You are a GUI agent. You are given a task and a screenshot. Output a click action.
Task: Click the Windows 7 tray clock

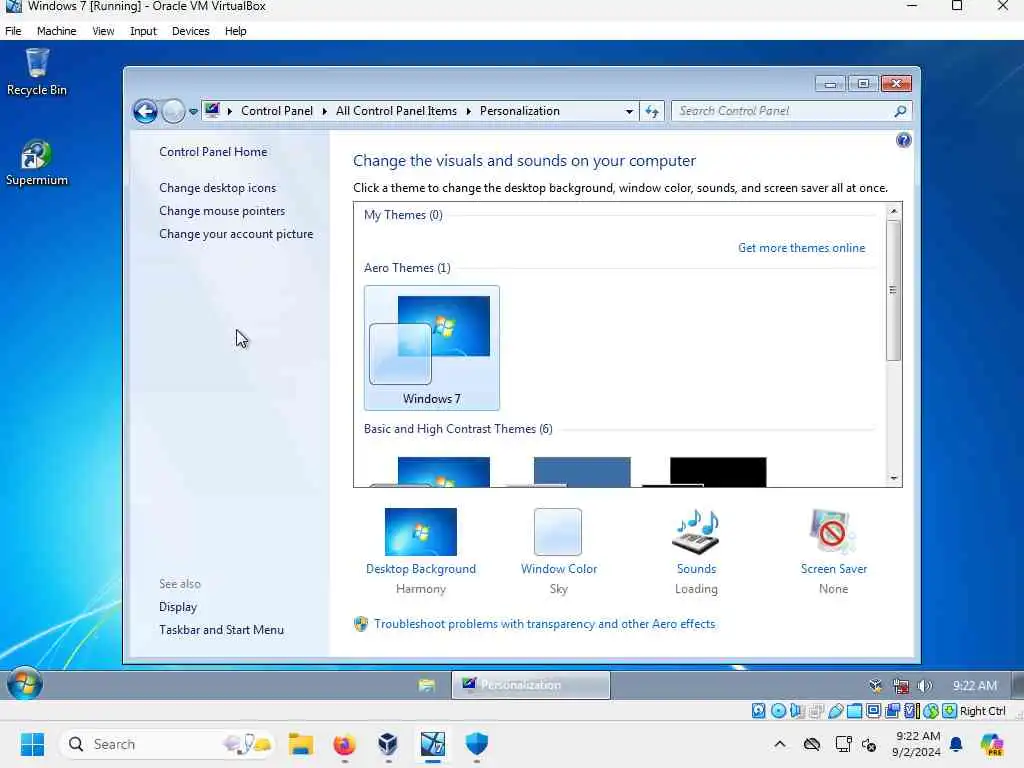click(x=974, y=685)
